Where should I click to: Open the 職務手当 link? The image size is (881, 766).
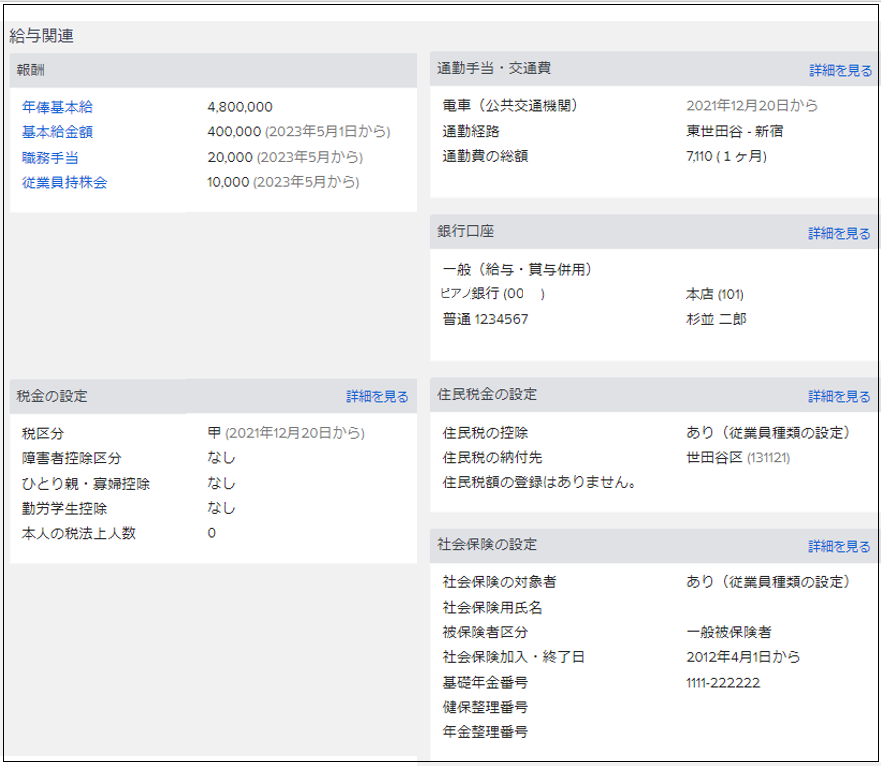coord(50,157)
